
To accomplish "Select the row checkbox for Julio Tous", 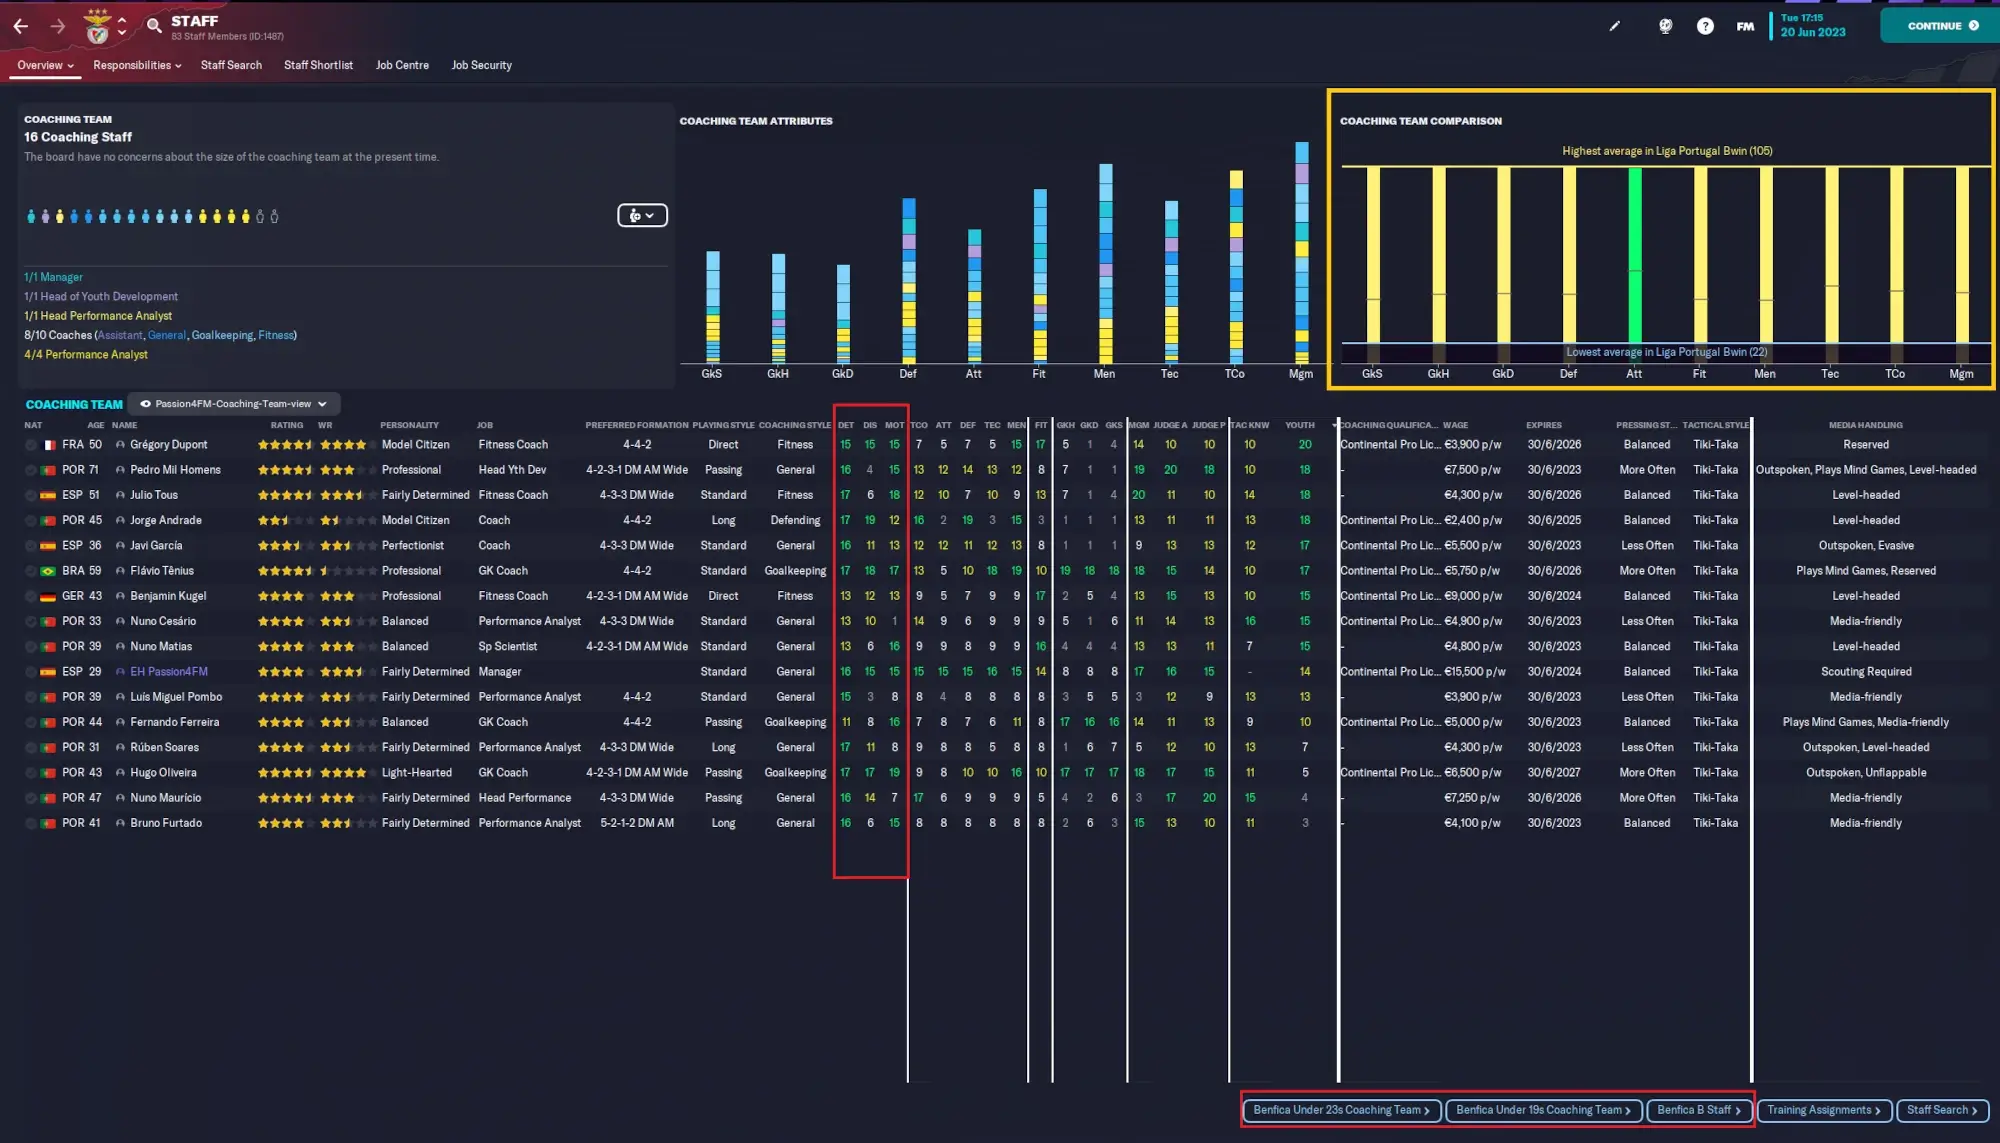I will pyautogui.click(x=31, y=495).
